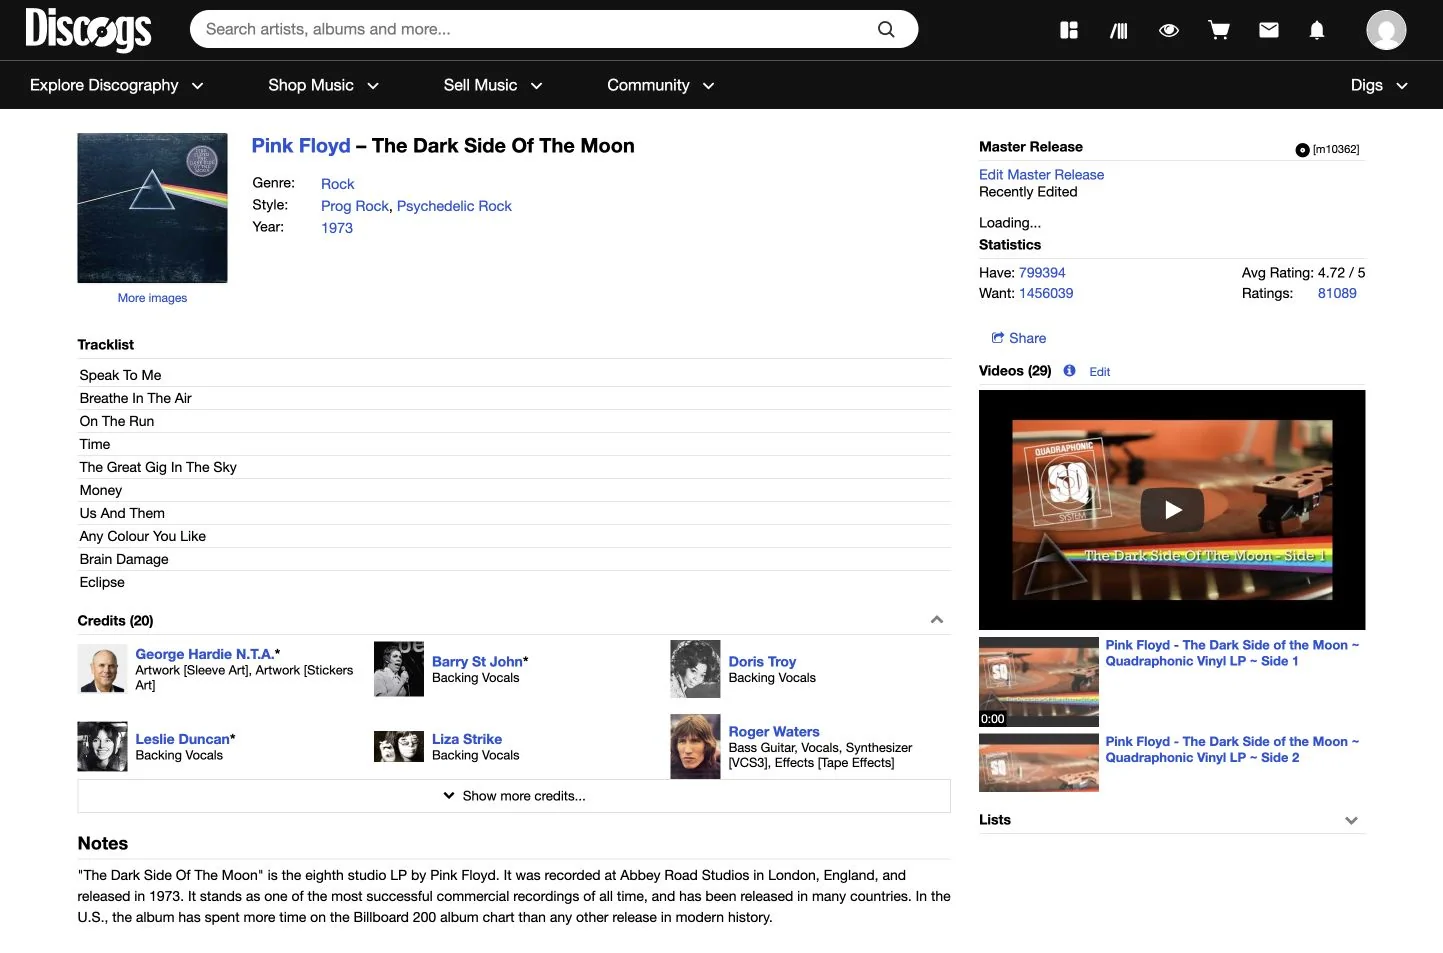
Task: Open Have count 799394
Action: [1042, 272]
